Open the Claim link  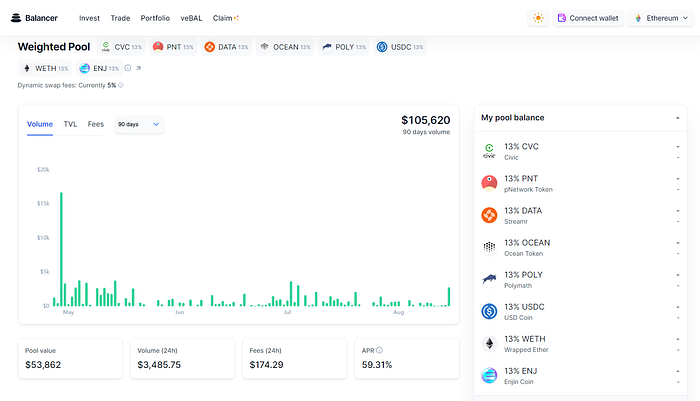tap(225, 18)
